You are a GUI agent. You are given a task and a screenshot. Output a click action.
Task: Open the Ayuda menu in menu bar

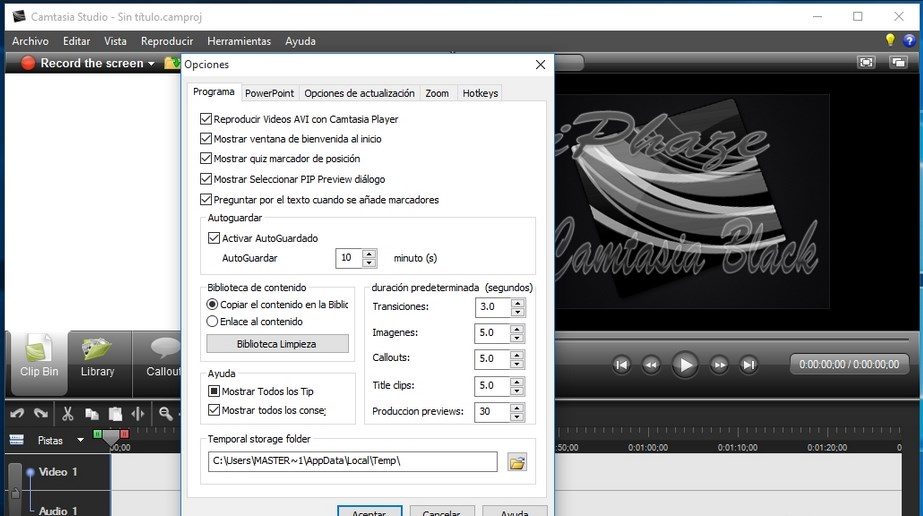(x=300, y=41)
